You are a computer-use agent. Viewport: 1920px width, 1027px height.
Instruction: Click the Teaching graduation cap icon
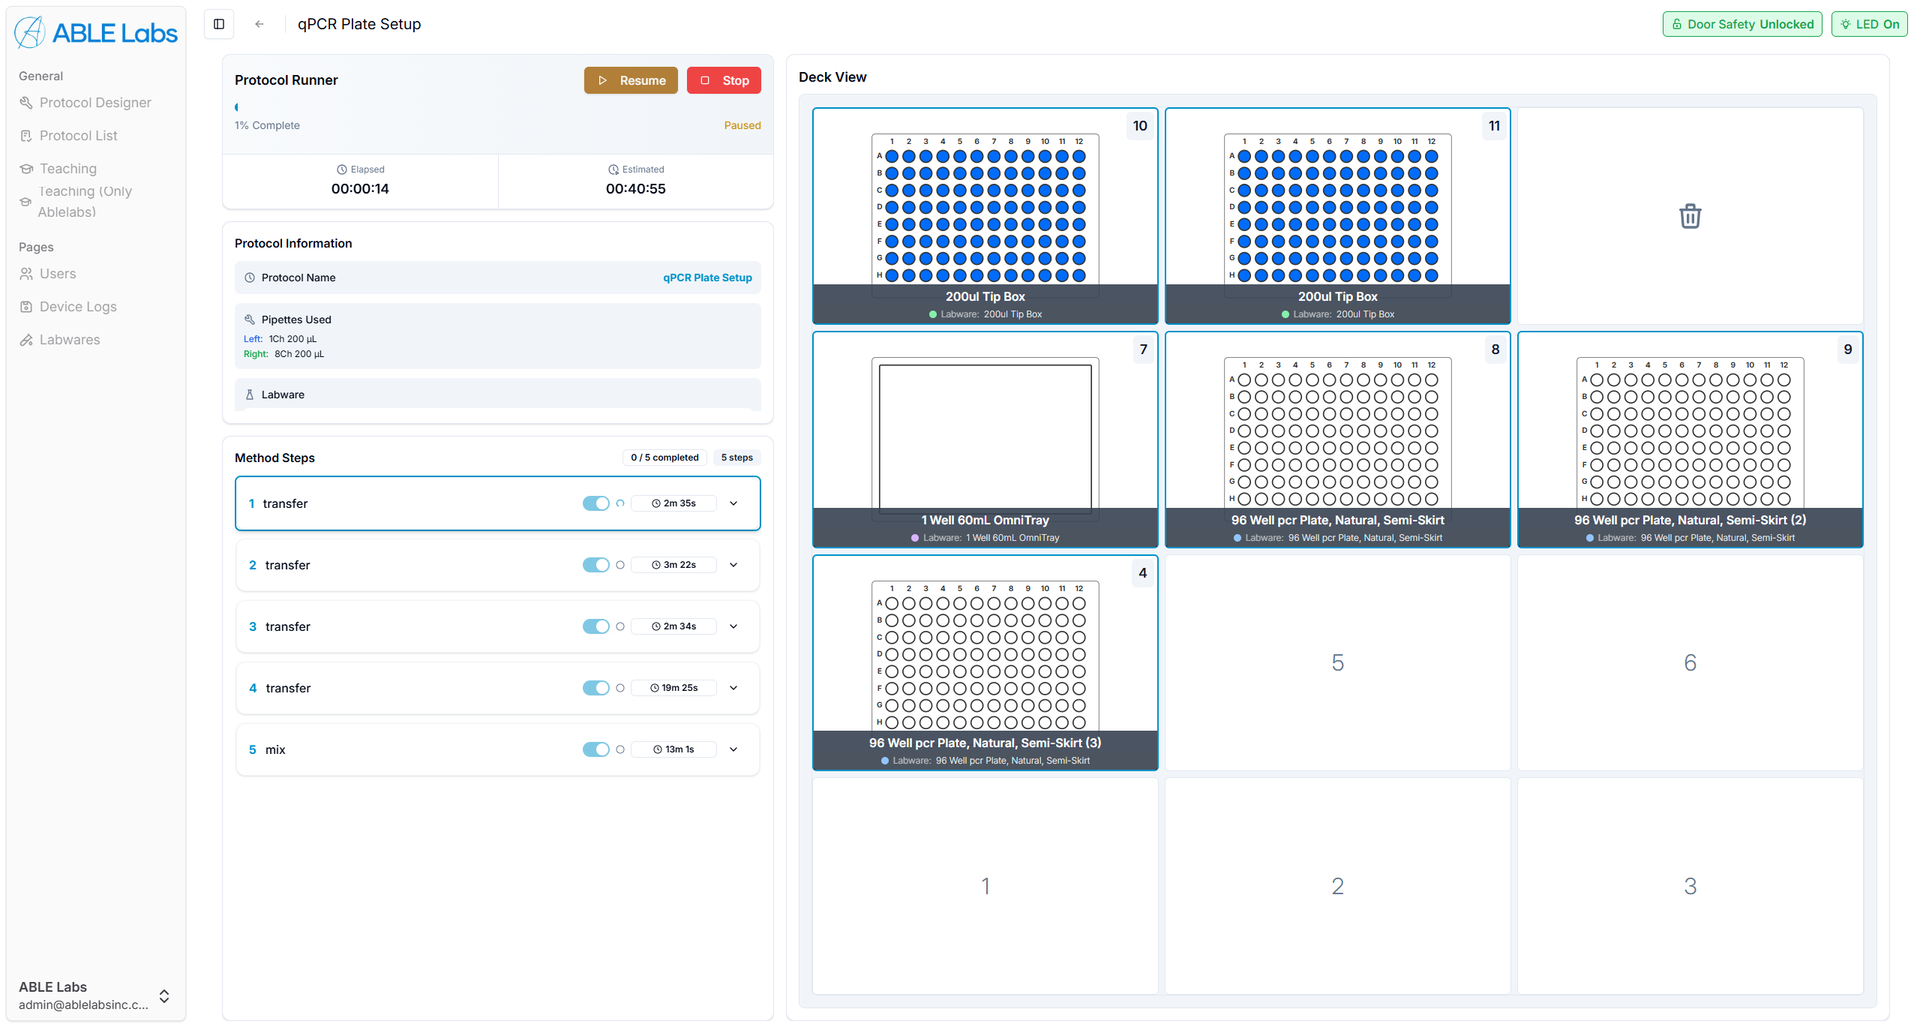[x=26, y=168]
